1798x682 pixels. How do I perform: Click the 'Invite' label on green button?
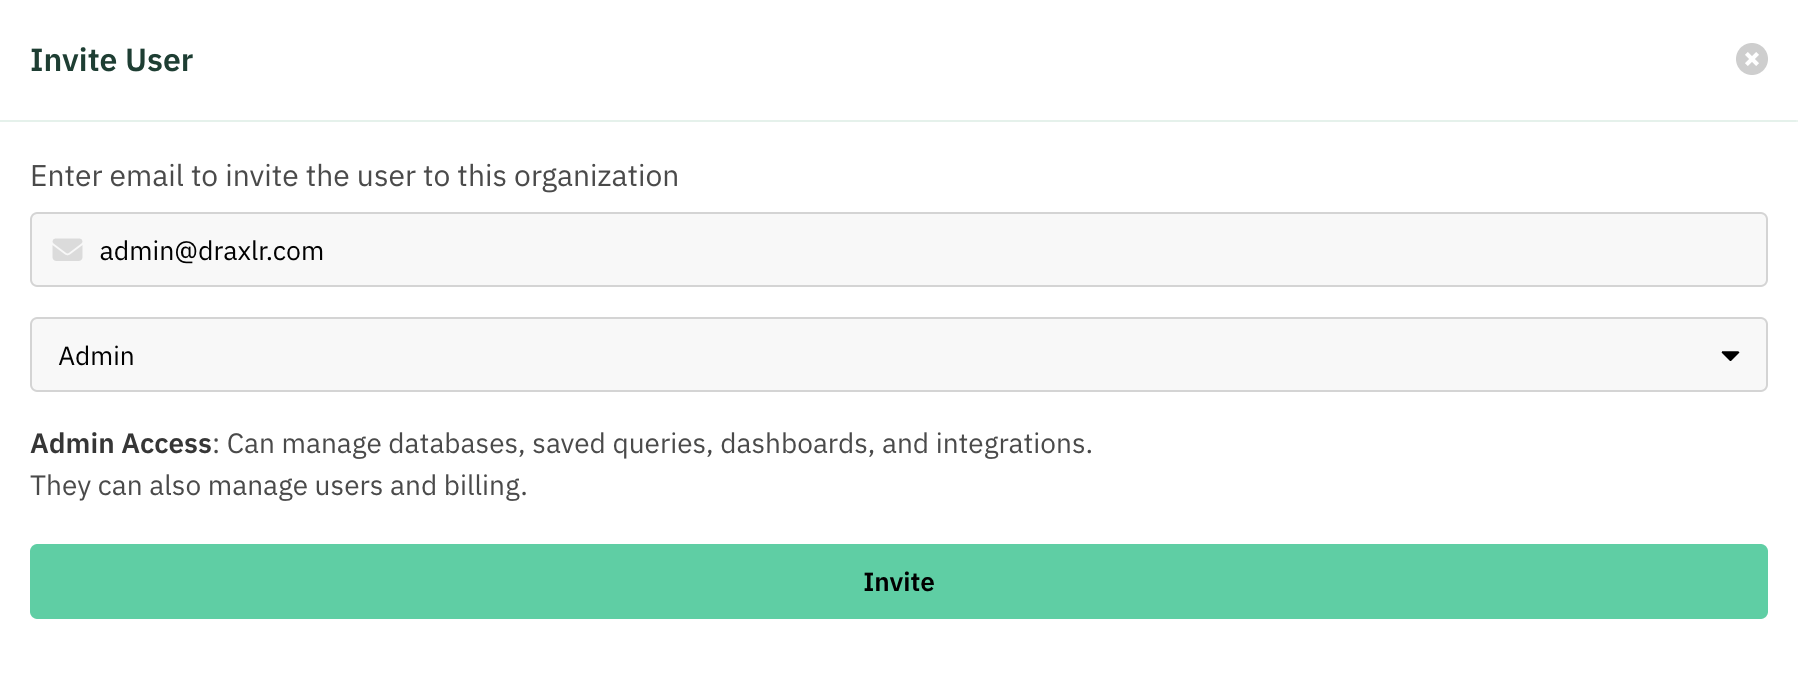(x=898, y=582)
